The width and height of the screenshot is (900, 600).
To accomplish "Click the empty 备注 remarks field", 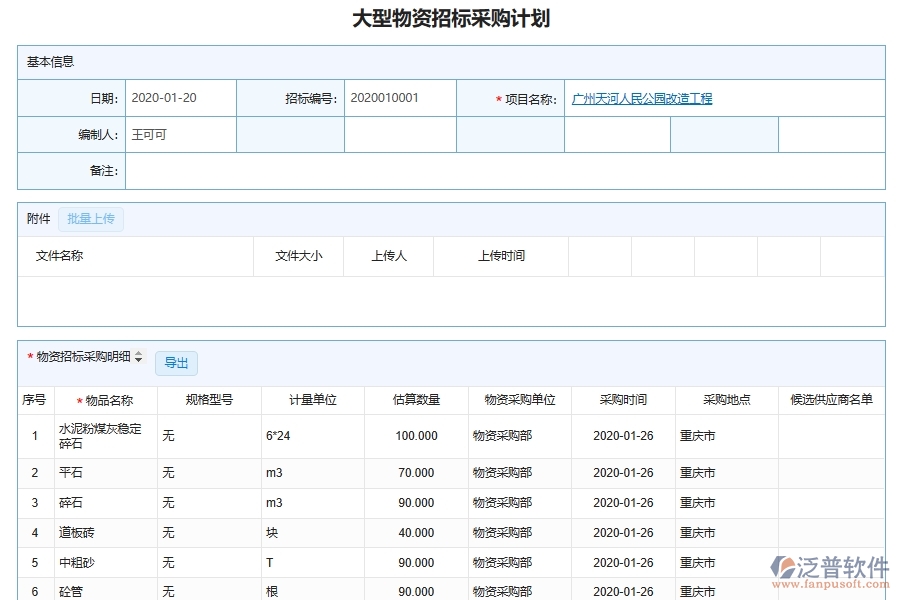I will click(500, 171).
